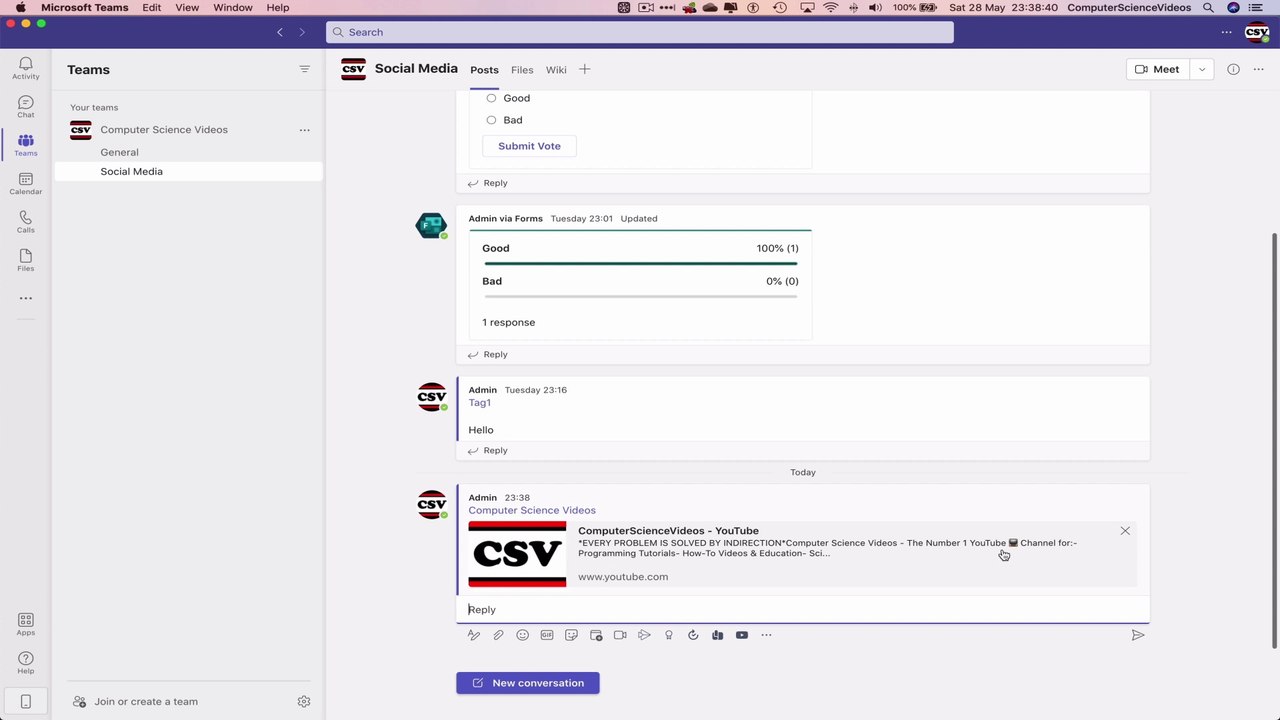Open the GIF picker
The image size is (1280, 720).
click(x=547, y=635)
